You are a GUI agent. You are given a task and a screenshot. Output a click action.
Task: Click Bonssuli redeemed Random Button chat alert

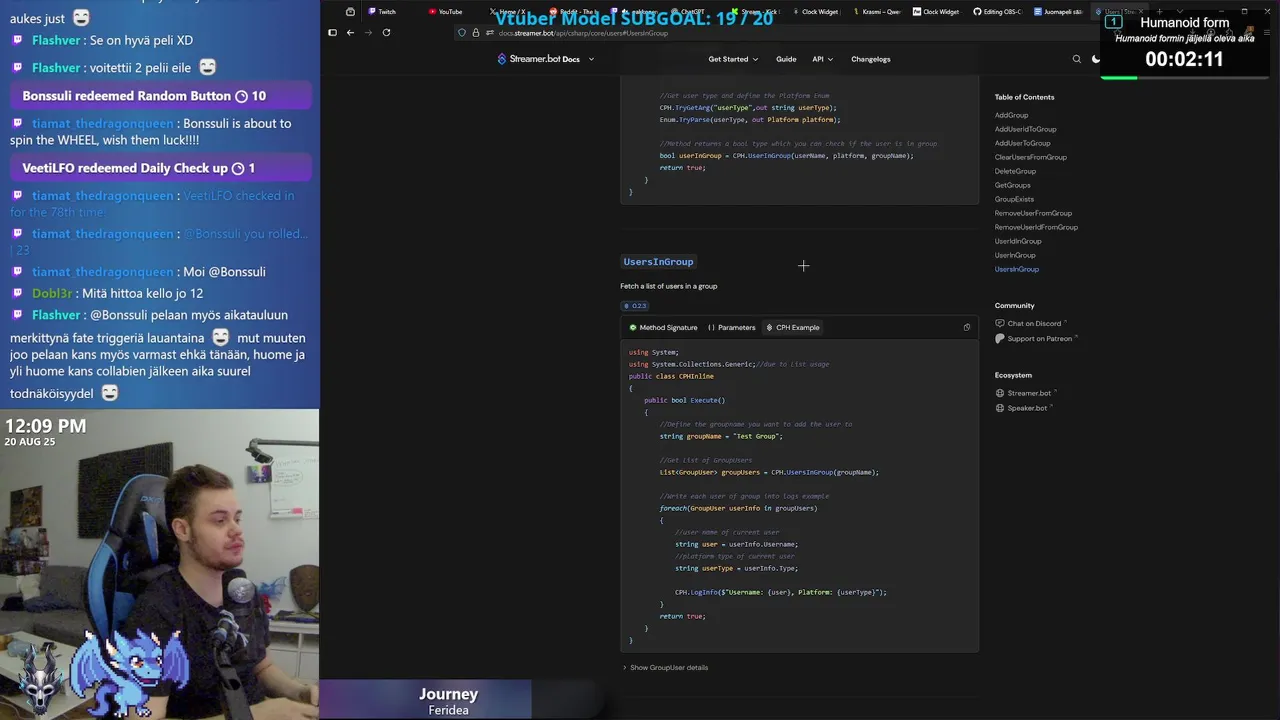tap(162, 96)
